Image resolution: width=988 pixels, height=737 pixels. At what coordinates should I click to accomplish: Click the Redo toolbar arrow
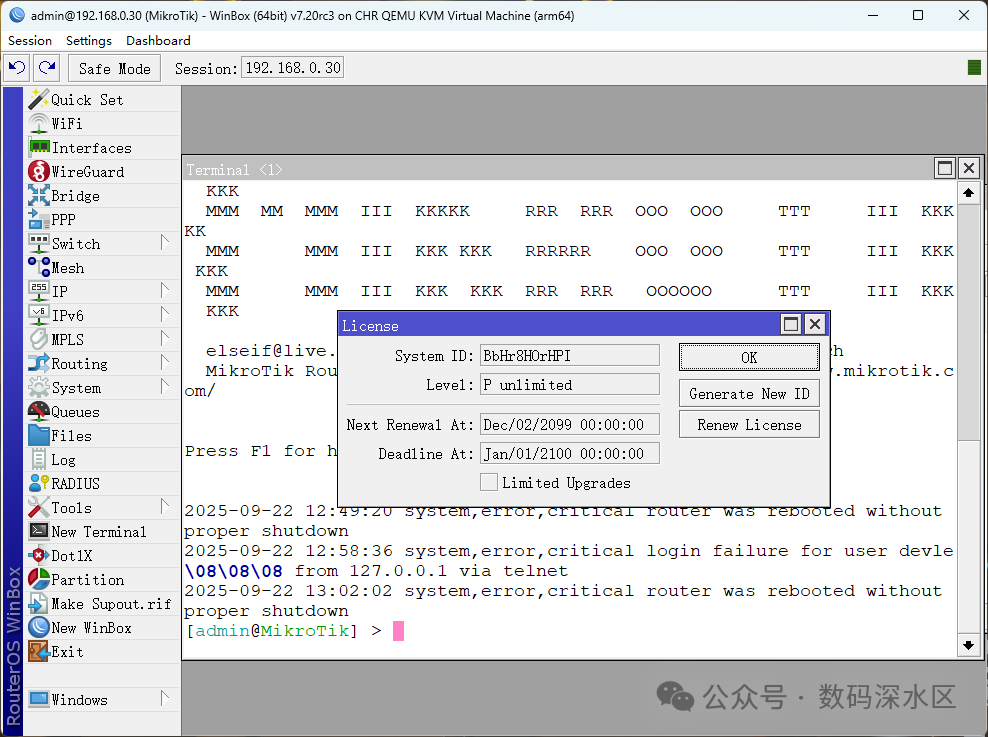[x=47, y=67]
